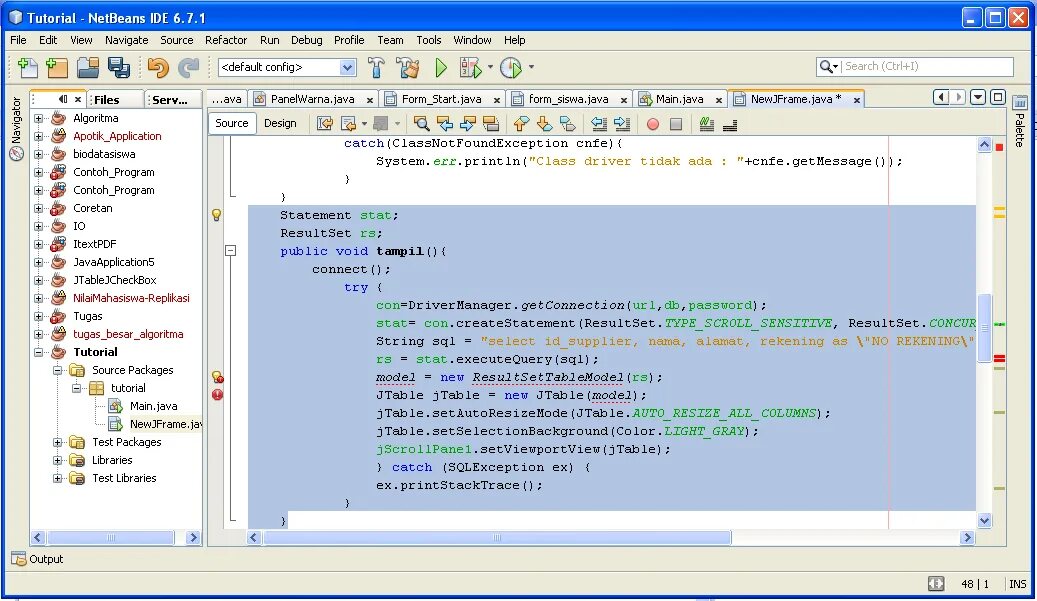This screenshot has width=1037, height=601.
Task: Click the New Project toolbar icon
Action: click(57, 67)
